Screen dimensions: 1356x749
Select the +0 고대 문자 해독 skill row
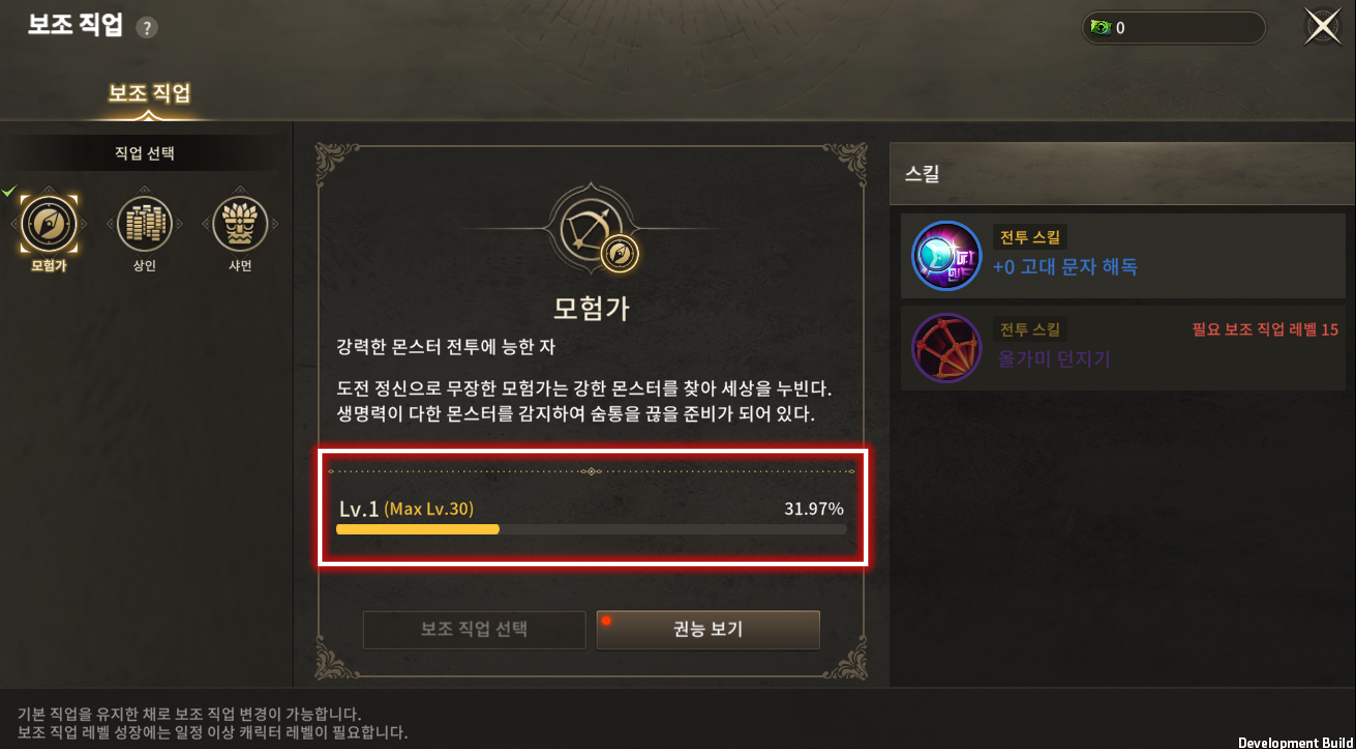coord(1122,256)
